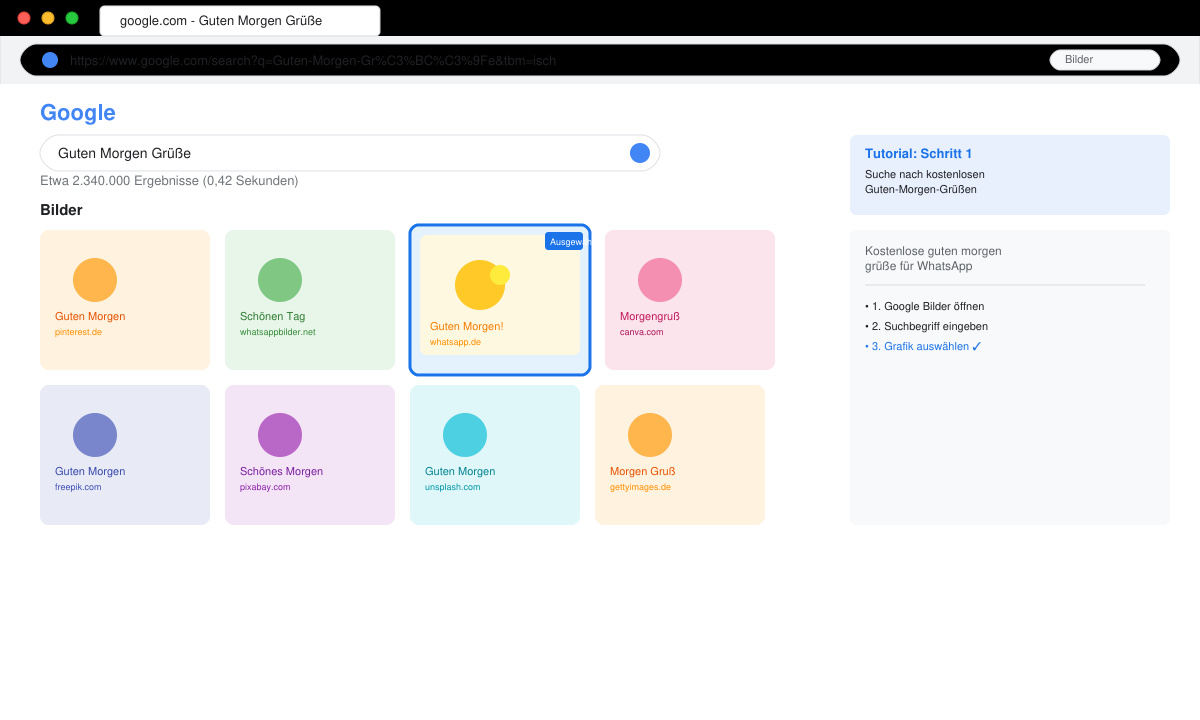Select the google.com - Guten Morgen Grüße tab
This screenshot has width=1200, height=720.
click(x=240, y=21)
